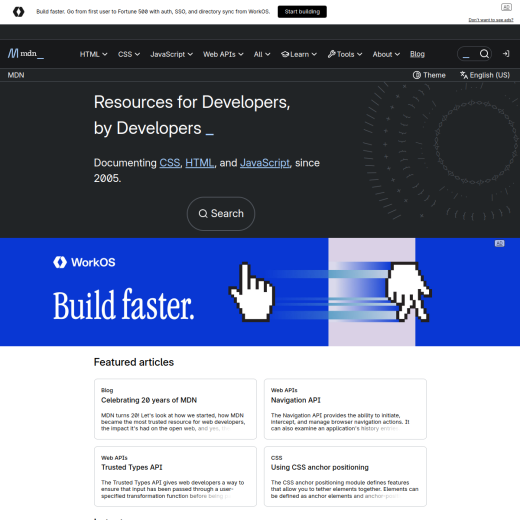
Task: Click the AD badge in top right corner
Action: 506,7
